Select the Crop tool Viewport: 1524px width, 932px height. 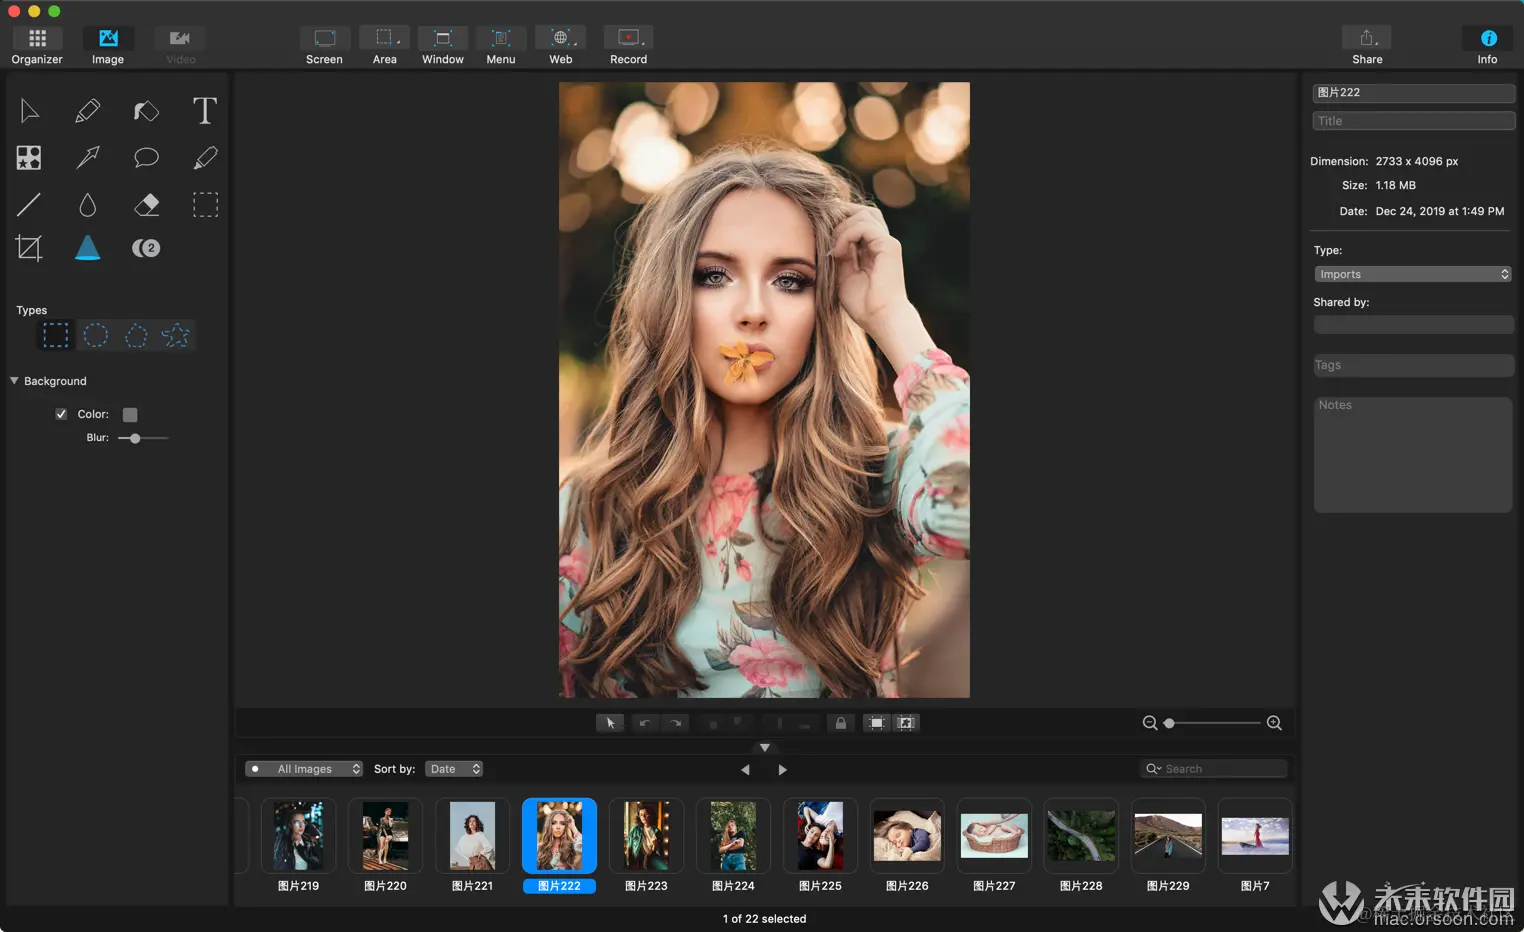(x=29, y=247)
